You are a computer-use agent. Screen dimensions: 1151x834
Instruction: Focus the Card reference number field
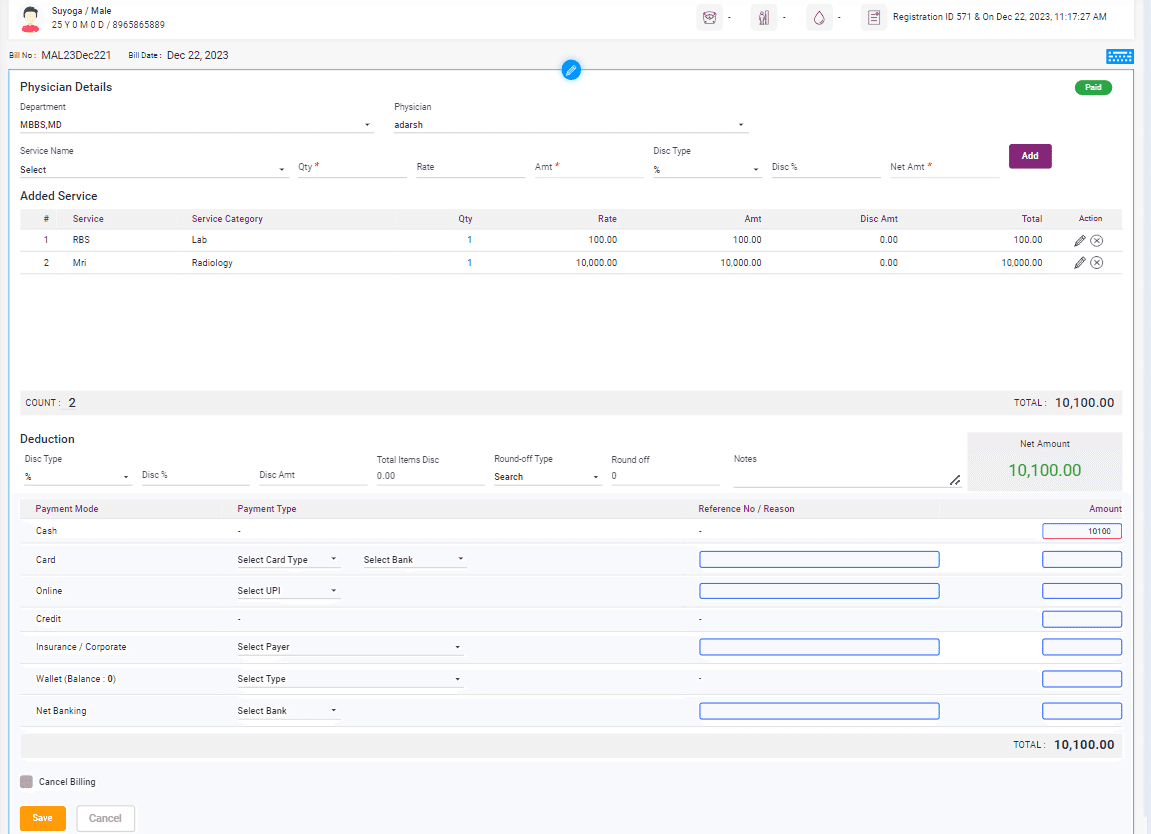(819, 560)
